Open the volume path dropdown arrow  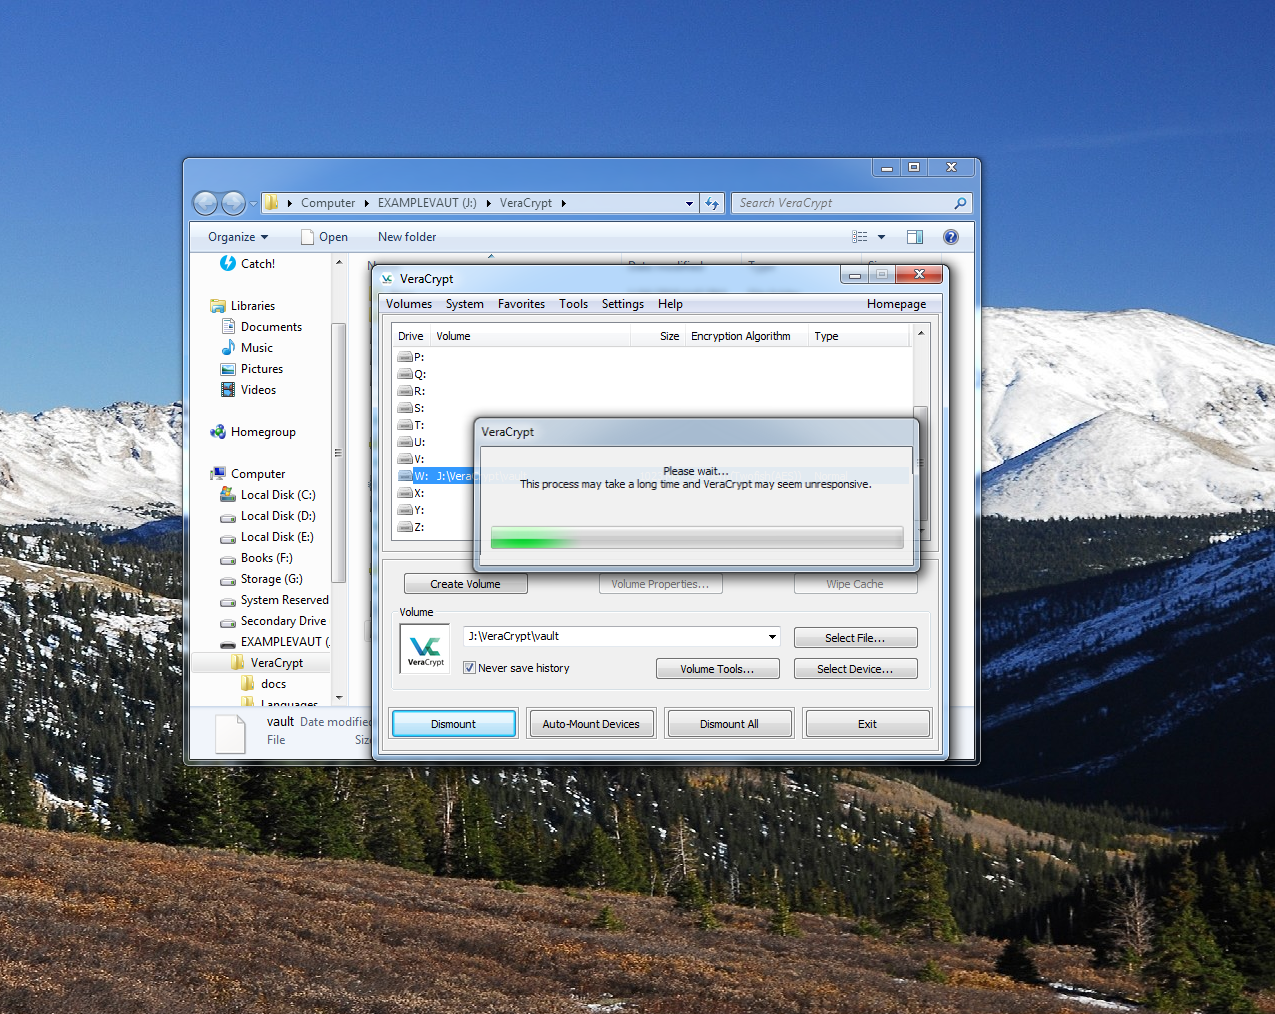tap(772, 637)
